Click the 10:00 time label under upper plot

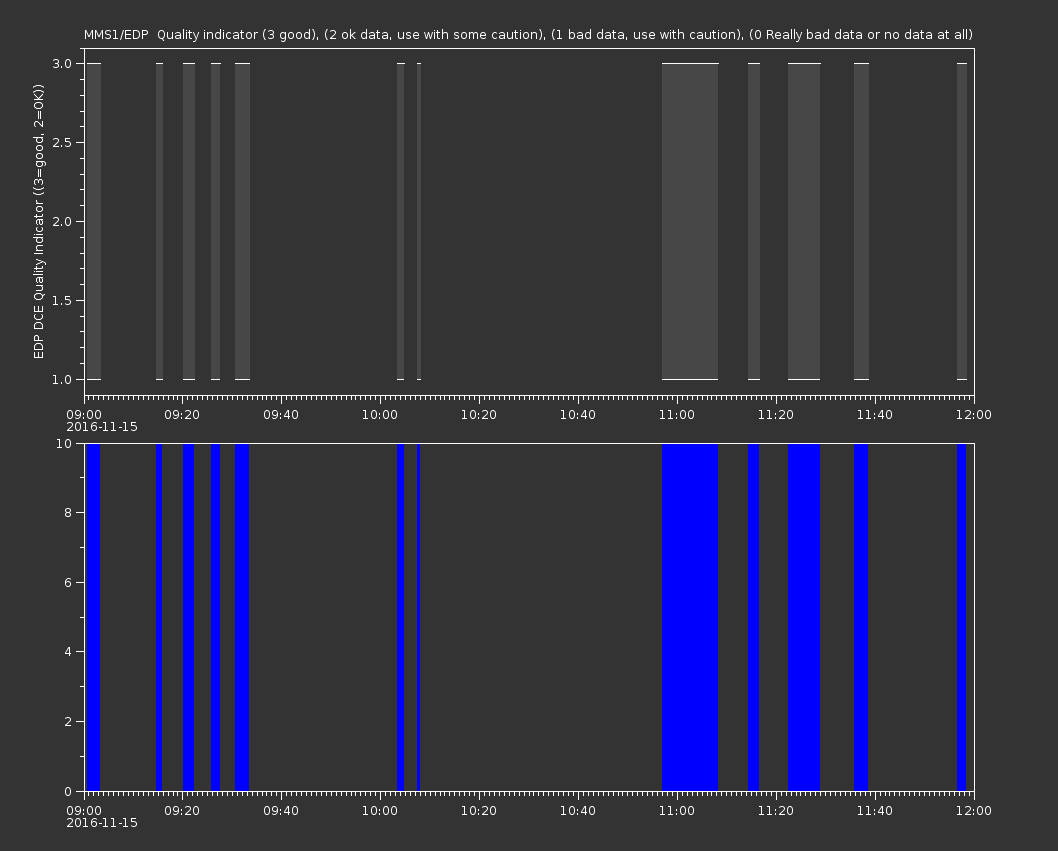380,414
